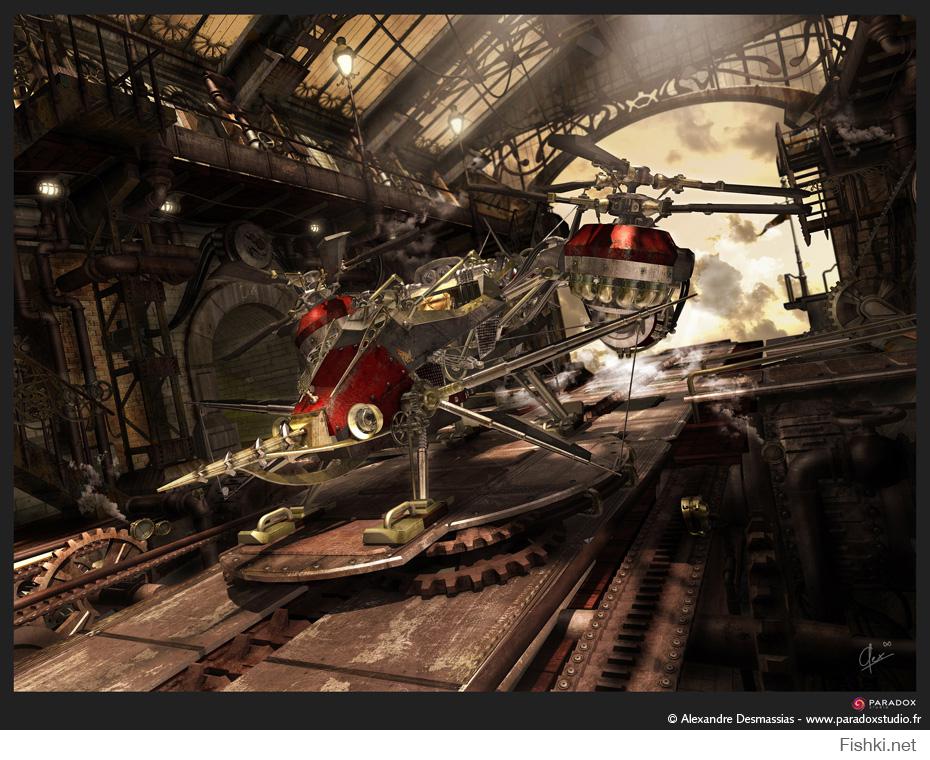Click the glowing wall lamp on left side

point(49,188)
